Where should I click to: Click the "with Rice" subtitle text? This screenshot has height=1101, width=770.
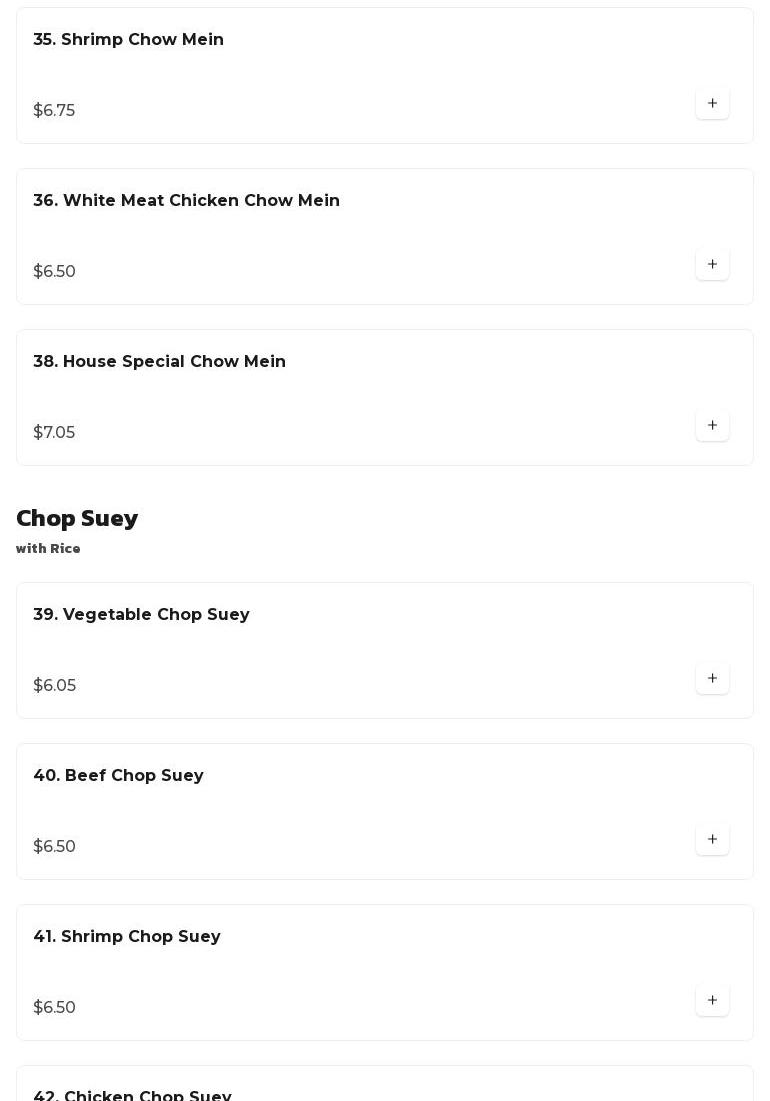pyautogui.click(x=48, y=549)
